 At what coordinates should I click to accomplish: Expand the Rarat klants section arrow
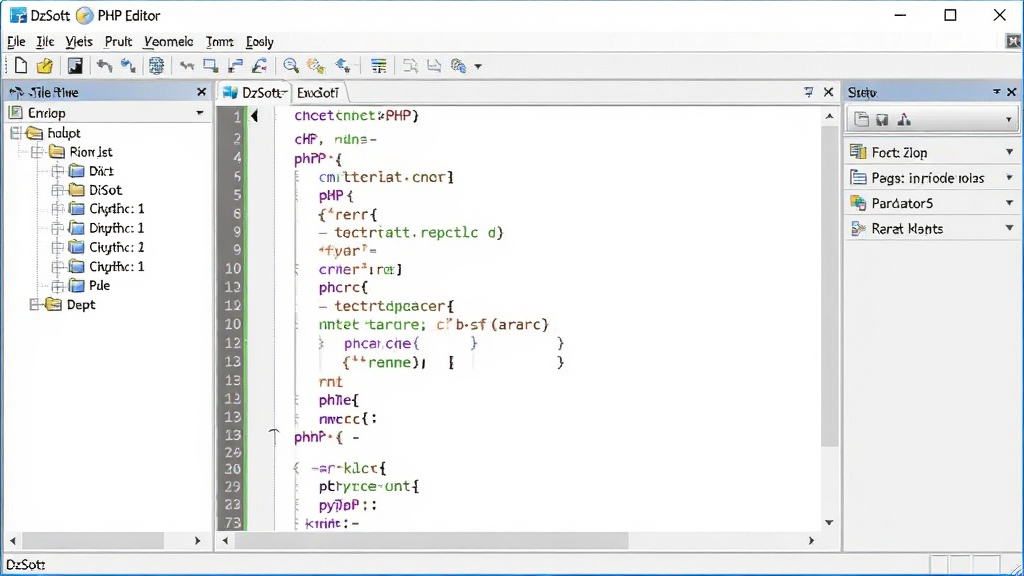[x=1010, y=229]
